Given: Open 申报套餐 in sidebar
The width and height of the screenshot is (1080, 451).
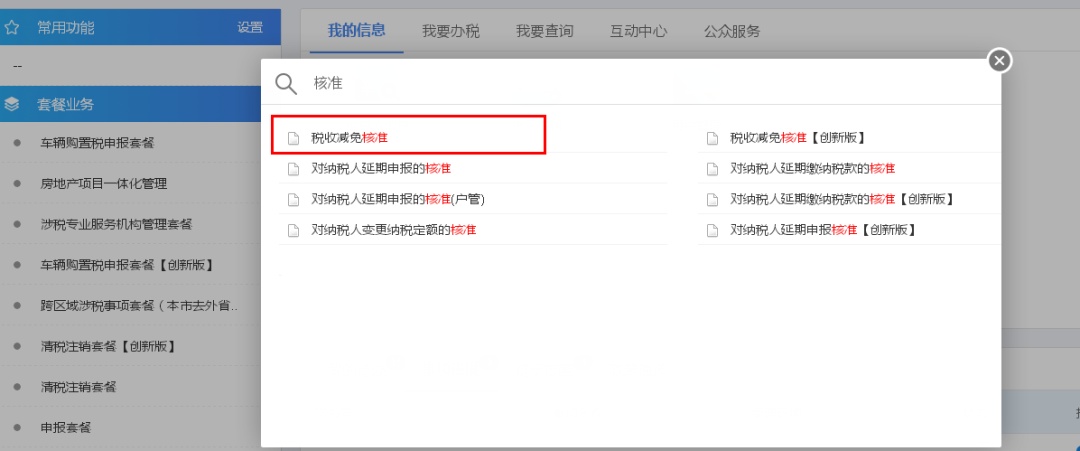Looking at the screenshot, I should [66, 428].
